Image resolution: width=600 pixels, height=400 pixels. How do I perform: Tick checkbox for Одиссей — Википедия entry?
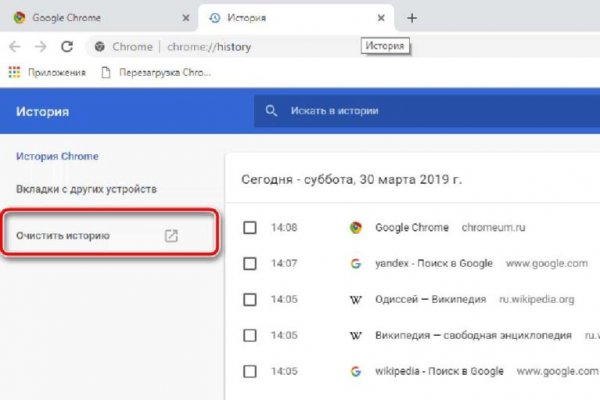250,299
